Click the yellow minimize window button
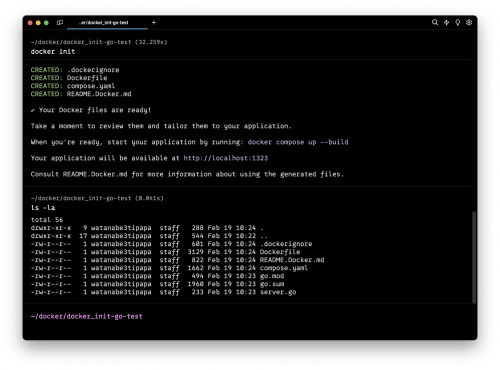 (38, 23)
